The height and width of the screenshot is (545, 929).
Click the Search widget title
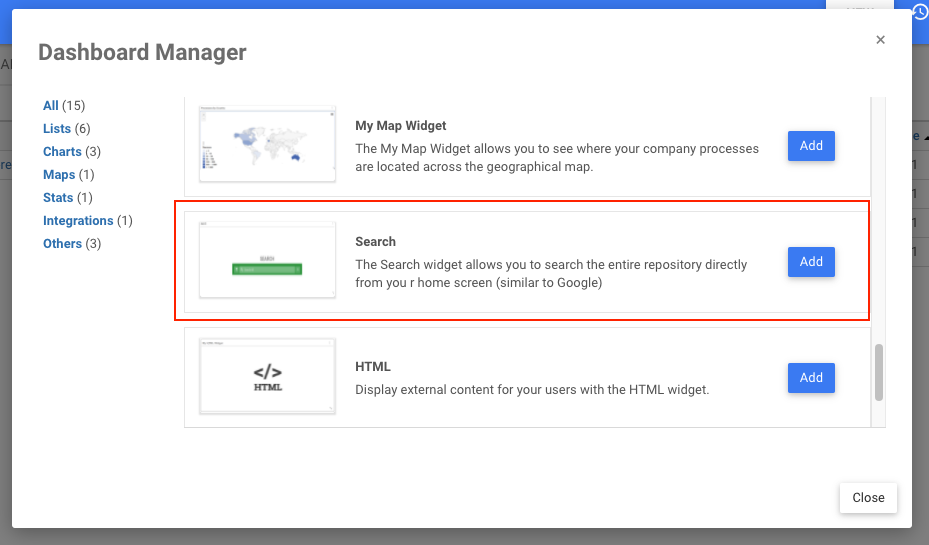pyautogui.click(x=376, y=242)
